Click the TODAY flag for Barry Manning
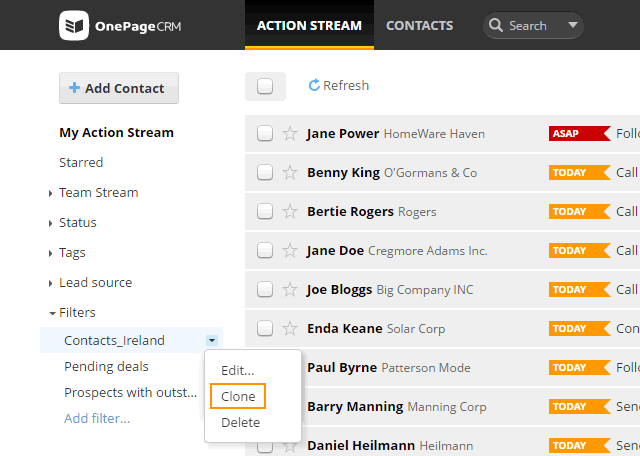The height and width of the screenshot is (456, 640). pyautogui.click(x=580, y=407)
